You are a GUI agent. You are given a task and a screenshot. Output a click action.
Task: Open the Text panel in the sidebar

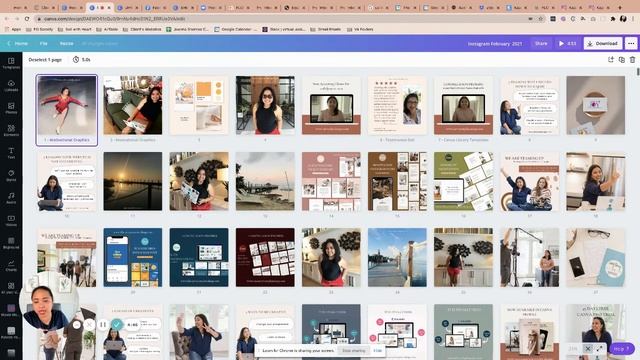pos(11,153)
